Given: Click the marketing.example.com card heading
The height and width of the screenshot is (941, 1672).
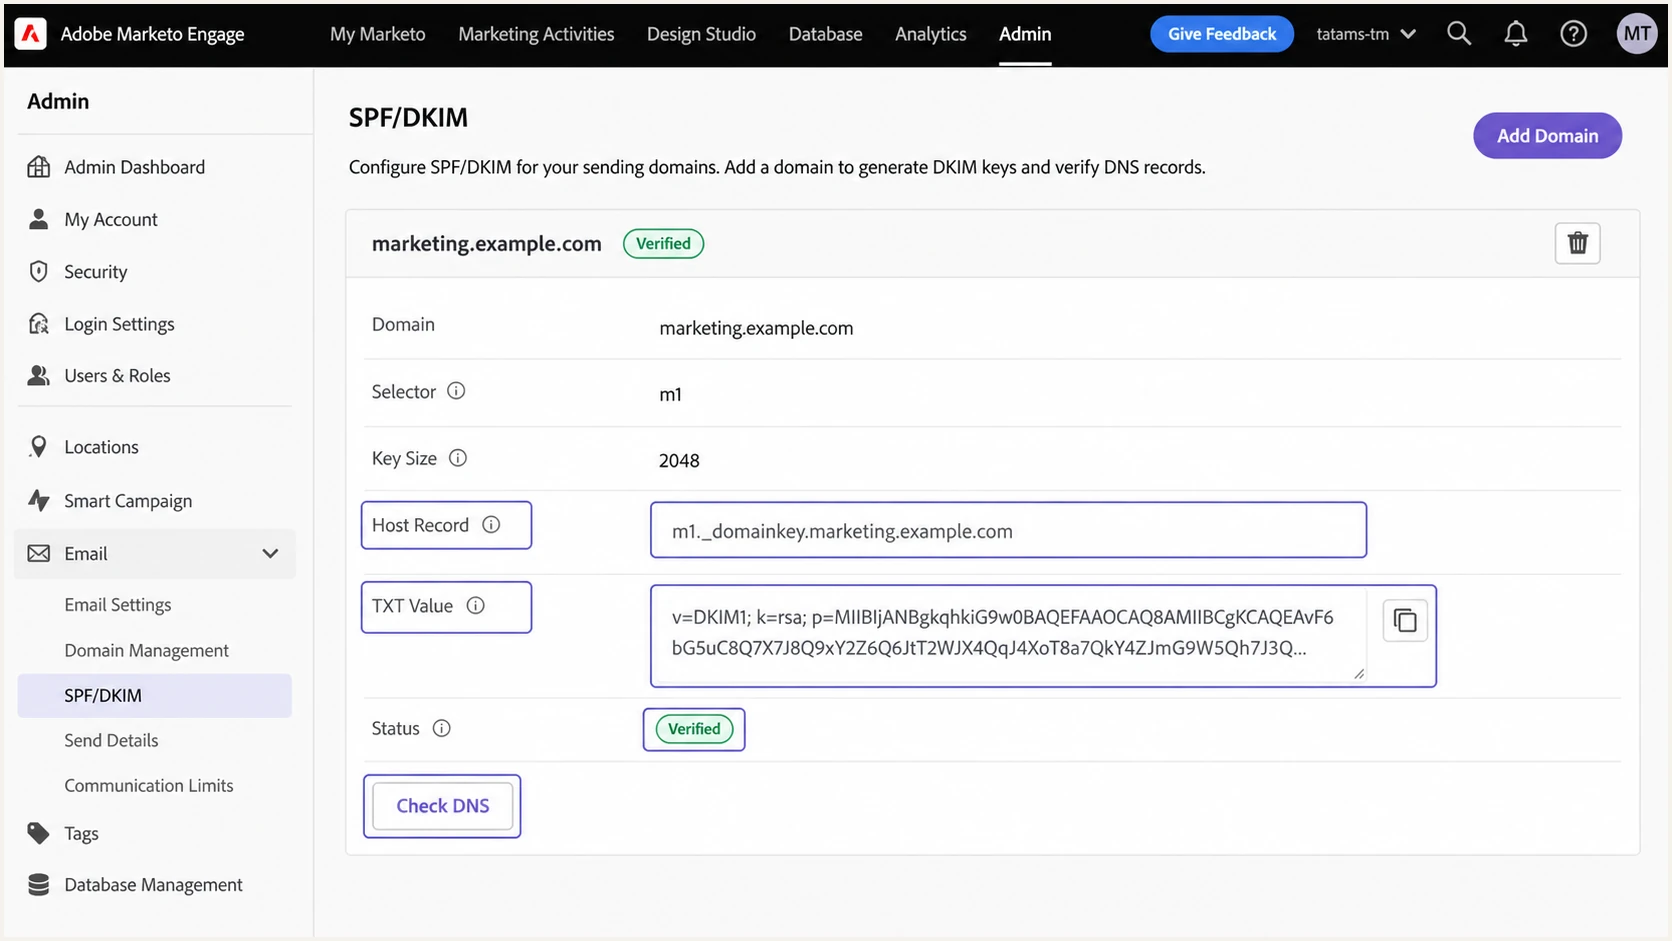Looking at the screenshot, I should (487, 243).
